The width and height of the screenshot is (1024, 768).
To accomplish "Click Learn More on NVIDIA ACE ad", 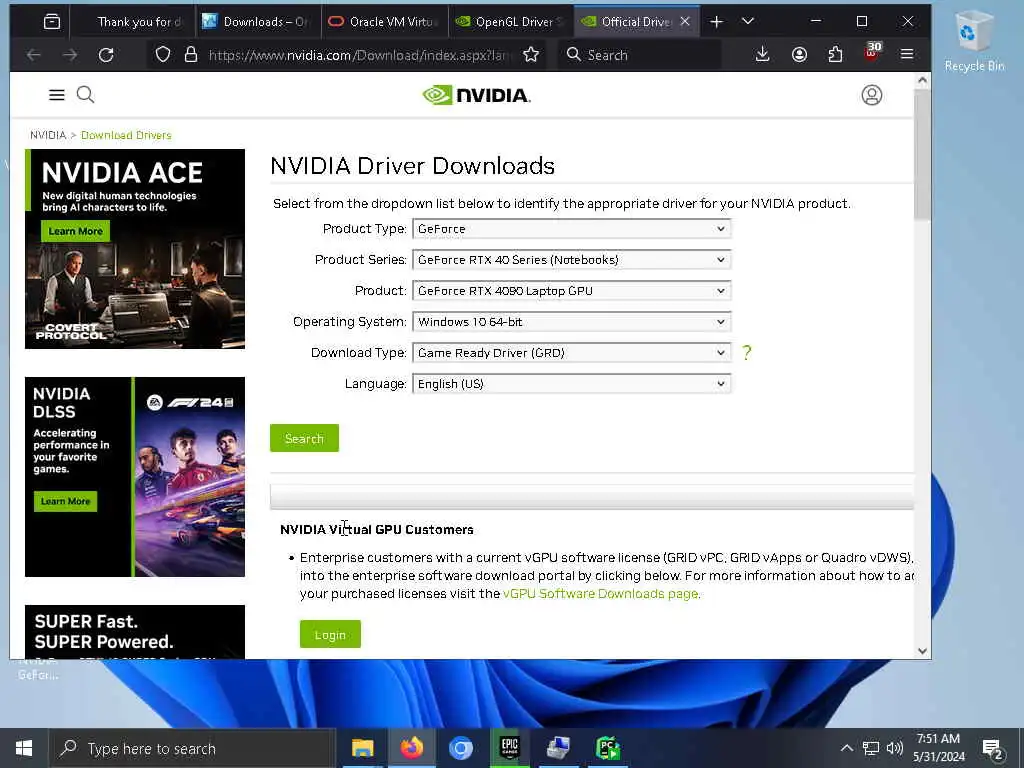I will [76, 231].
